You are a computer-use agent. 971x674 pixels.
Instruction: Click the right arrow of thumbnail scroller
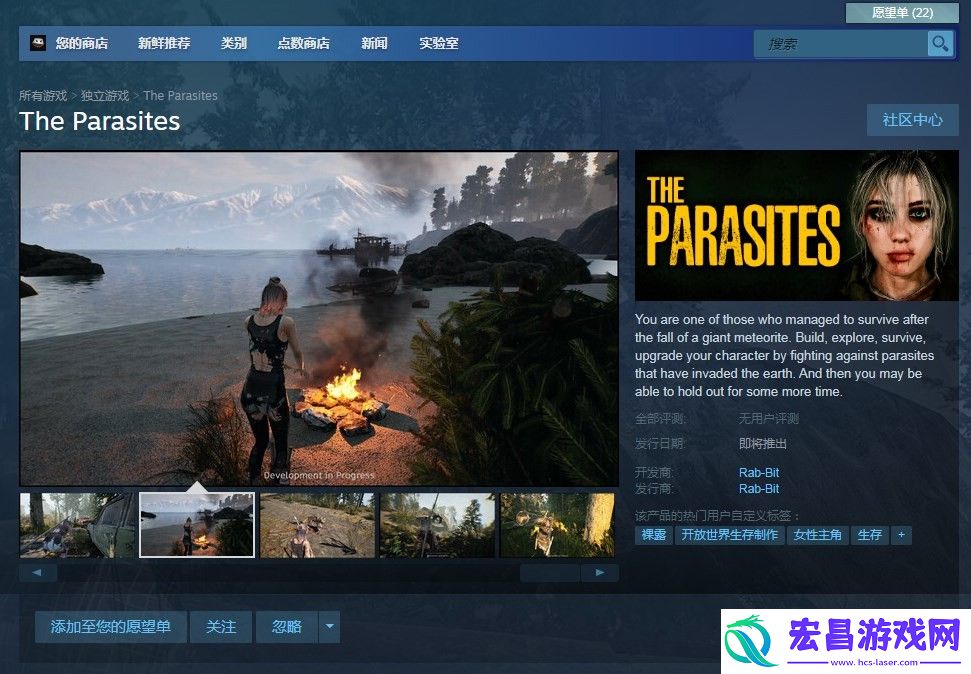point(599,572)
